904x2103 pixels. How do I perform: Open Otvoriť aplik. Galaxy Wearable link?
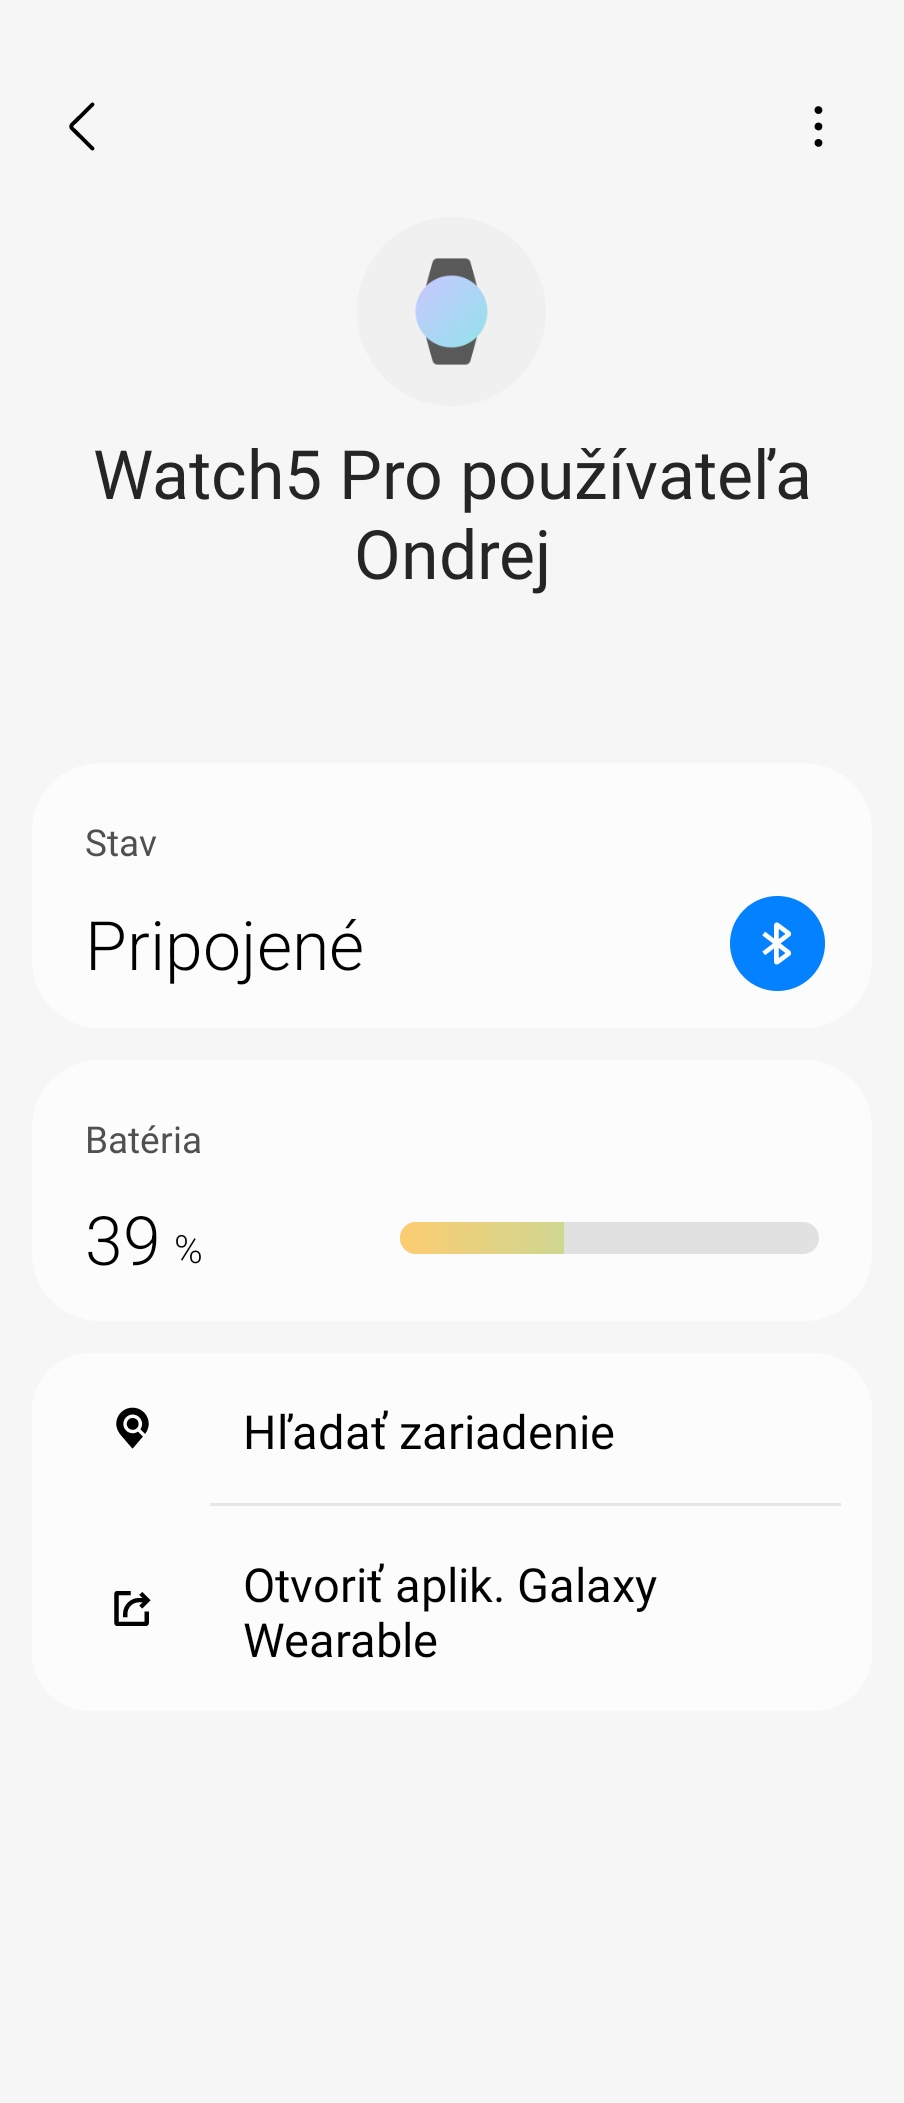pyautogui.click(x=450, y=1612)
